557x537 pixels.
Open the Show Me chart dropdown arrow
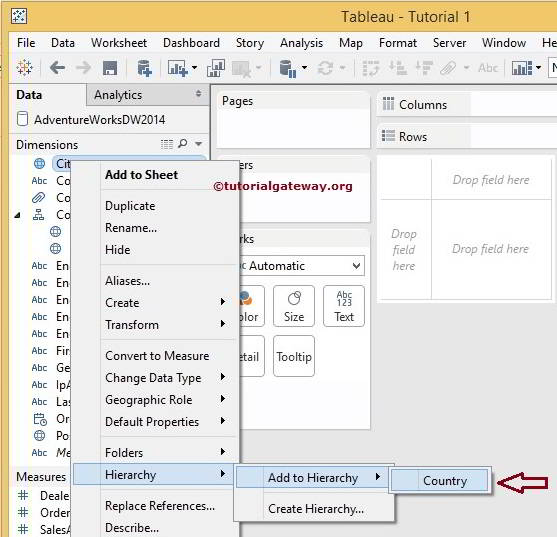[539, 67]
